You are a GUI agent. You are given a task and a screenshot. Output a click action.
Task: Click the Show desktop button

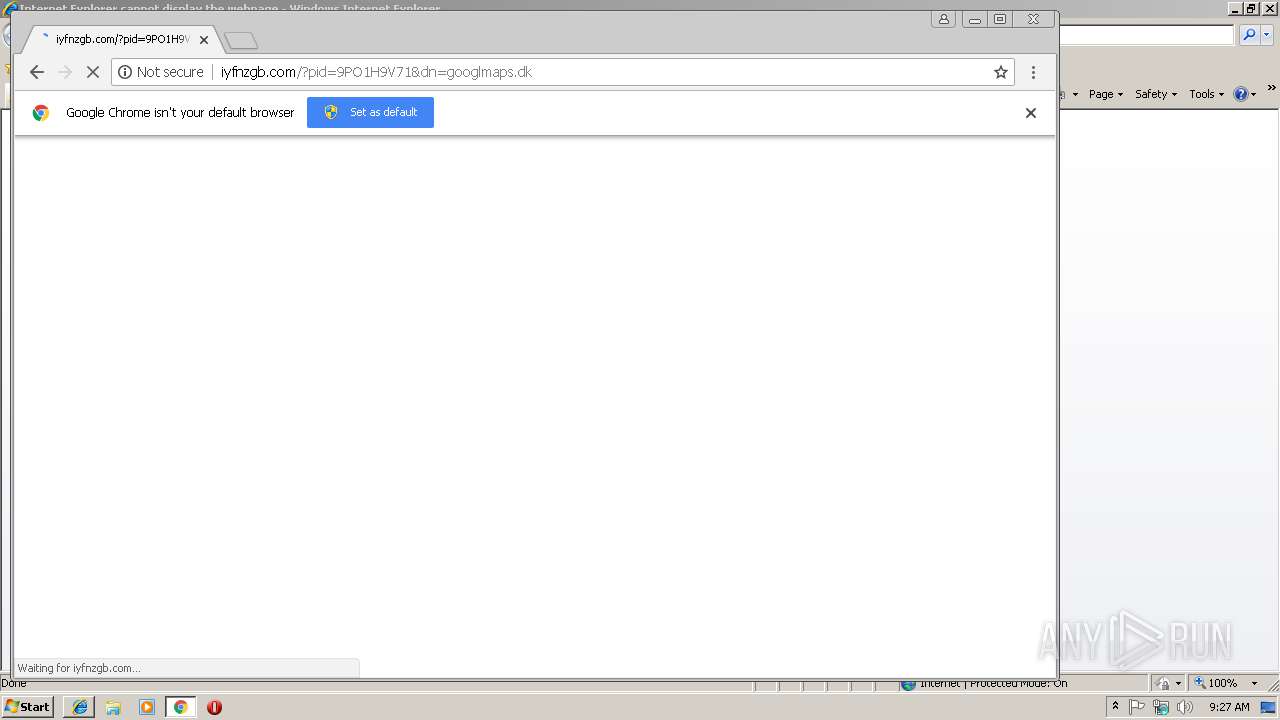(1269, 707)
